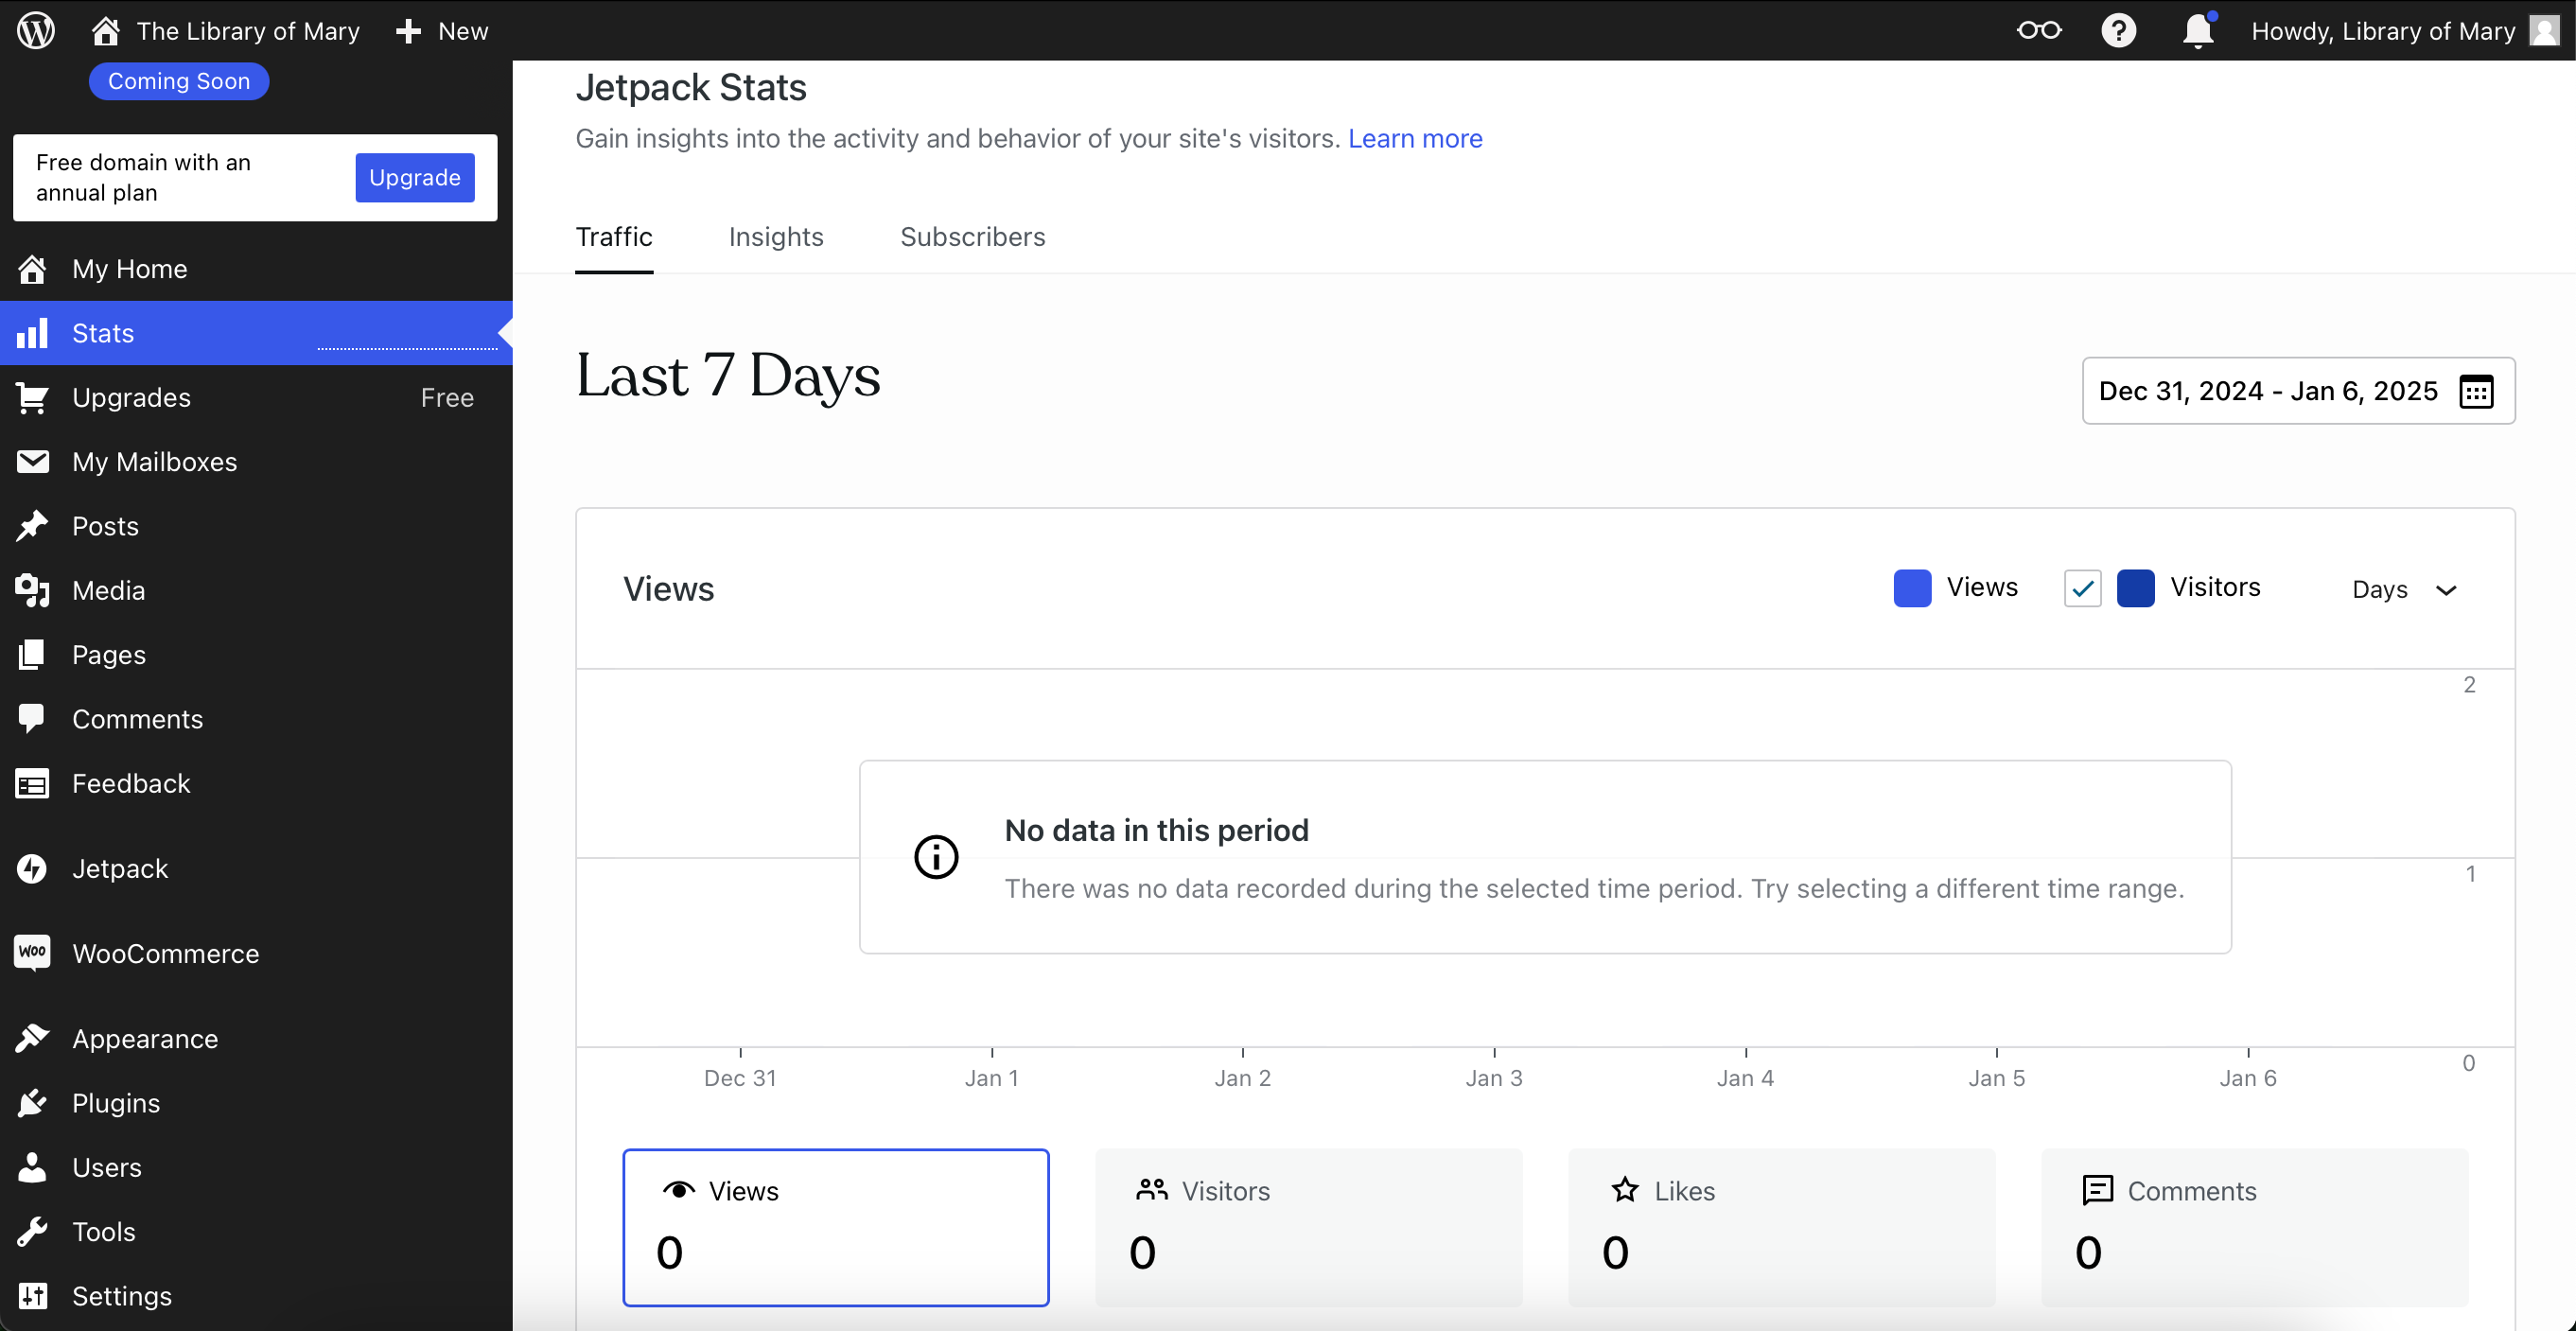Open the Reader glasses icon in toolbar
Viewport: 2576px width, 1331px height.
[x=2039, y=30]
